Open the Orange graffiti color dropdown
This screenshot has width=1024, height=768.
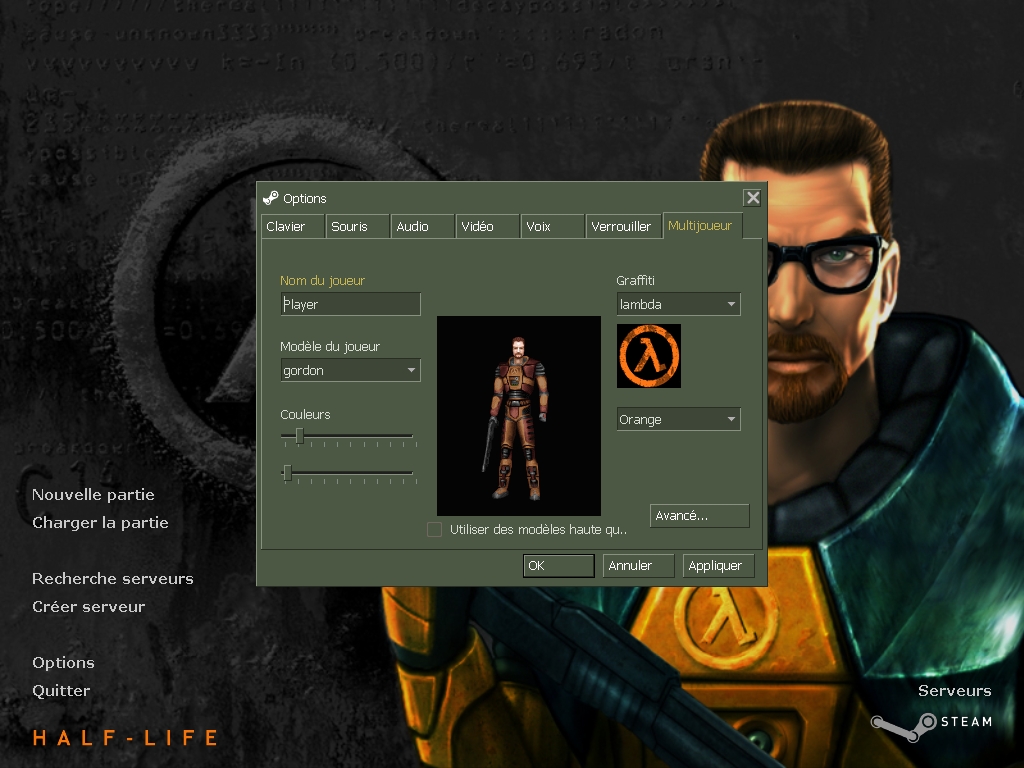[x=678, y=420]
